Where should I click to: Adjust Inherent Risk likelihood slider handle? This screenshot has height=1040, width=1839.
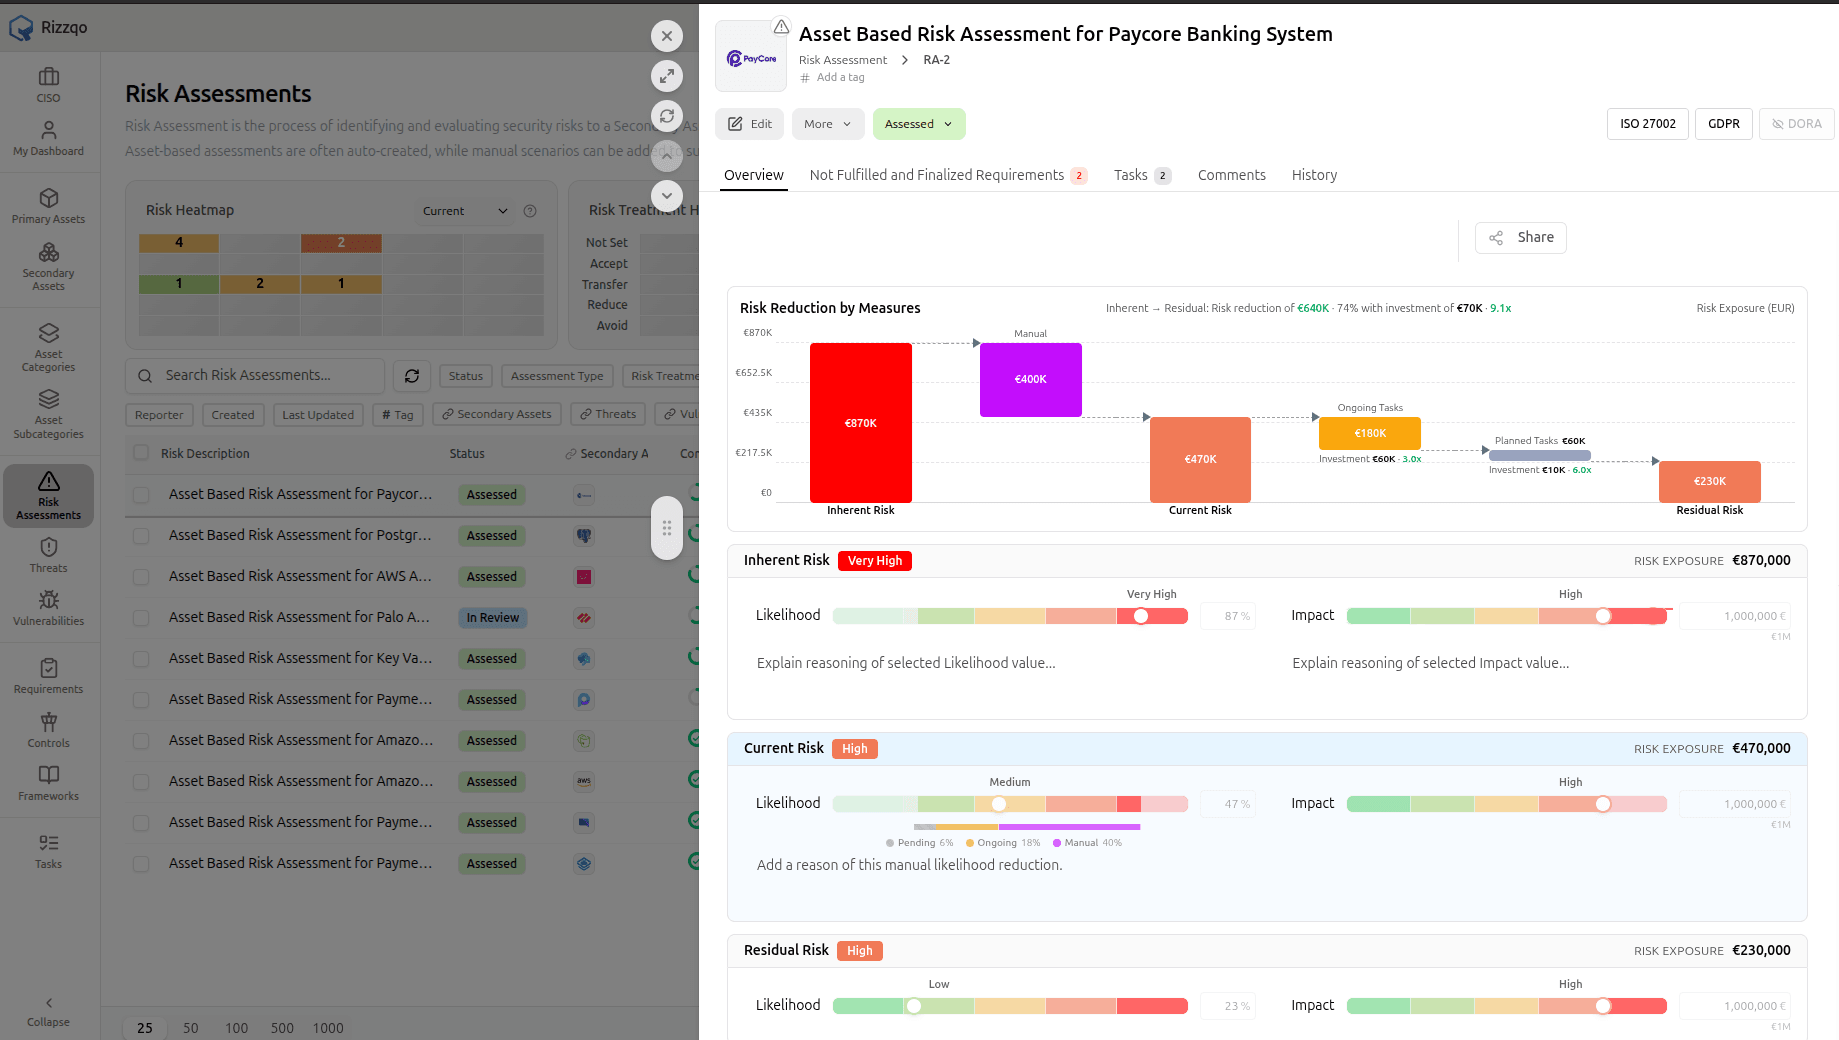1141,616
